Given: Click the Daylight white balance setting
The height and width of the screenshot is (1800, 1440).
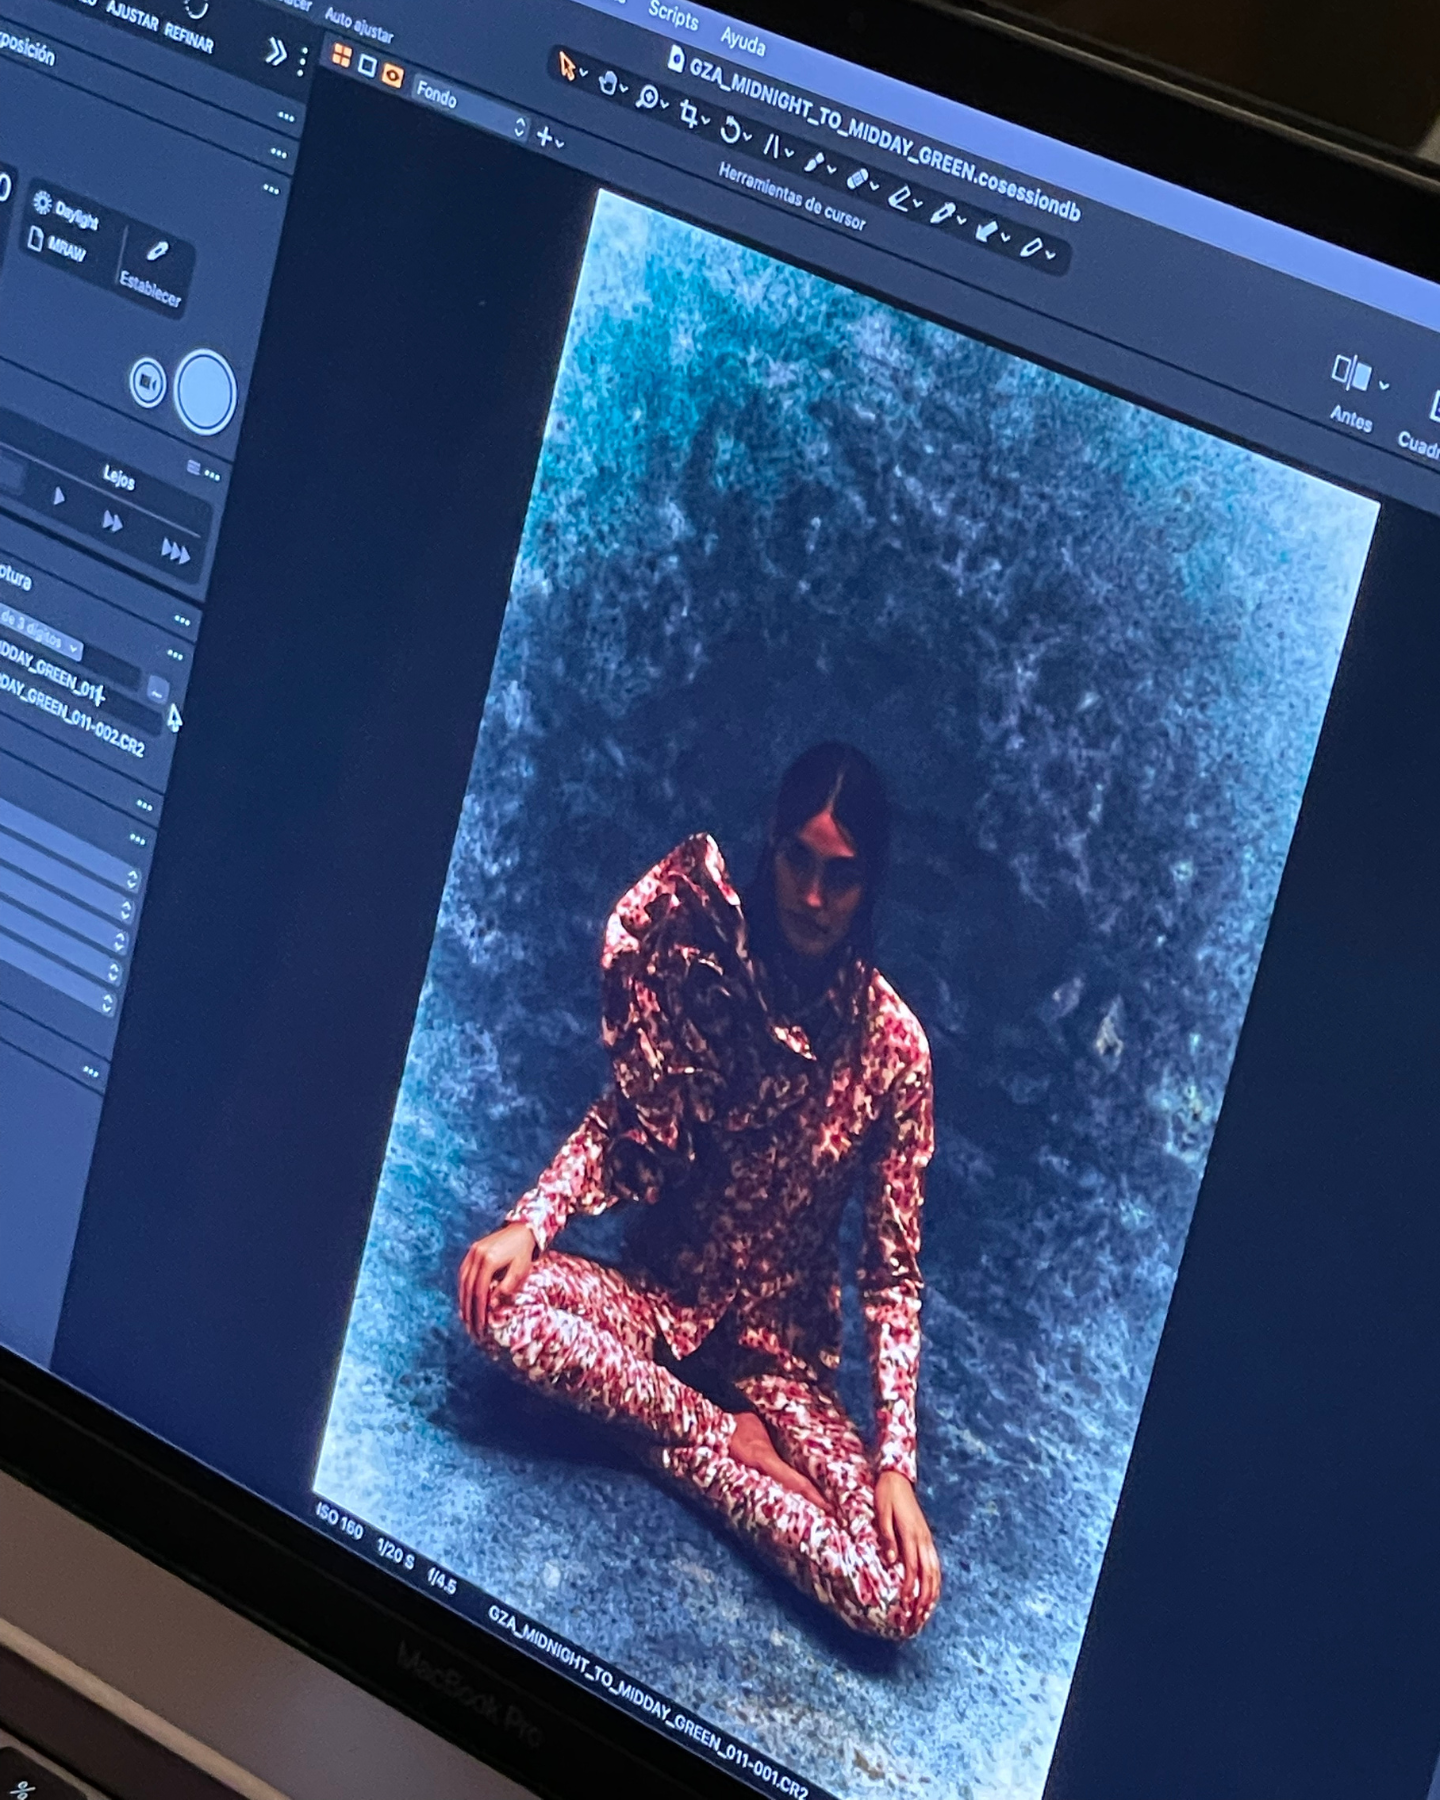Looking at the screenshot, I should click(x=68, y=211).
